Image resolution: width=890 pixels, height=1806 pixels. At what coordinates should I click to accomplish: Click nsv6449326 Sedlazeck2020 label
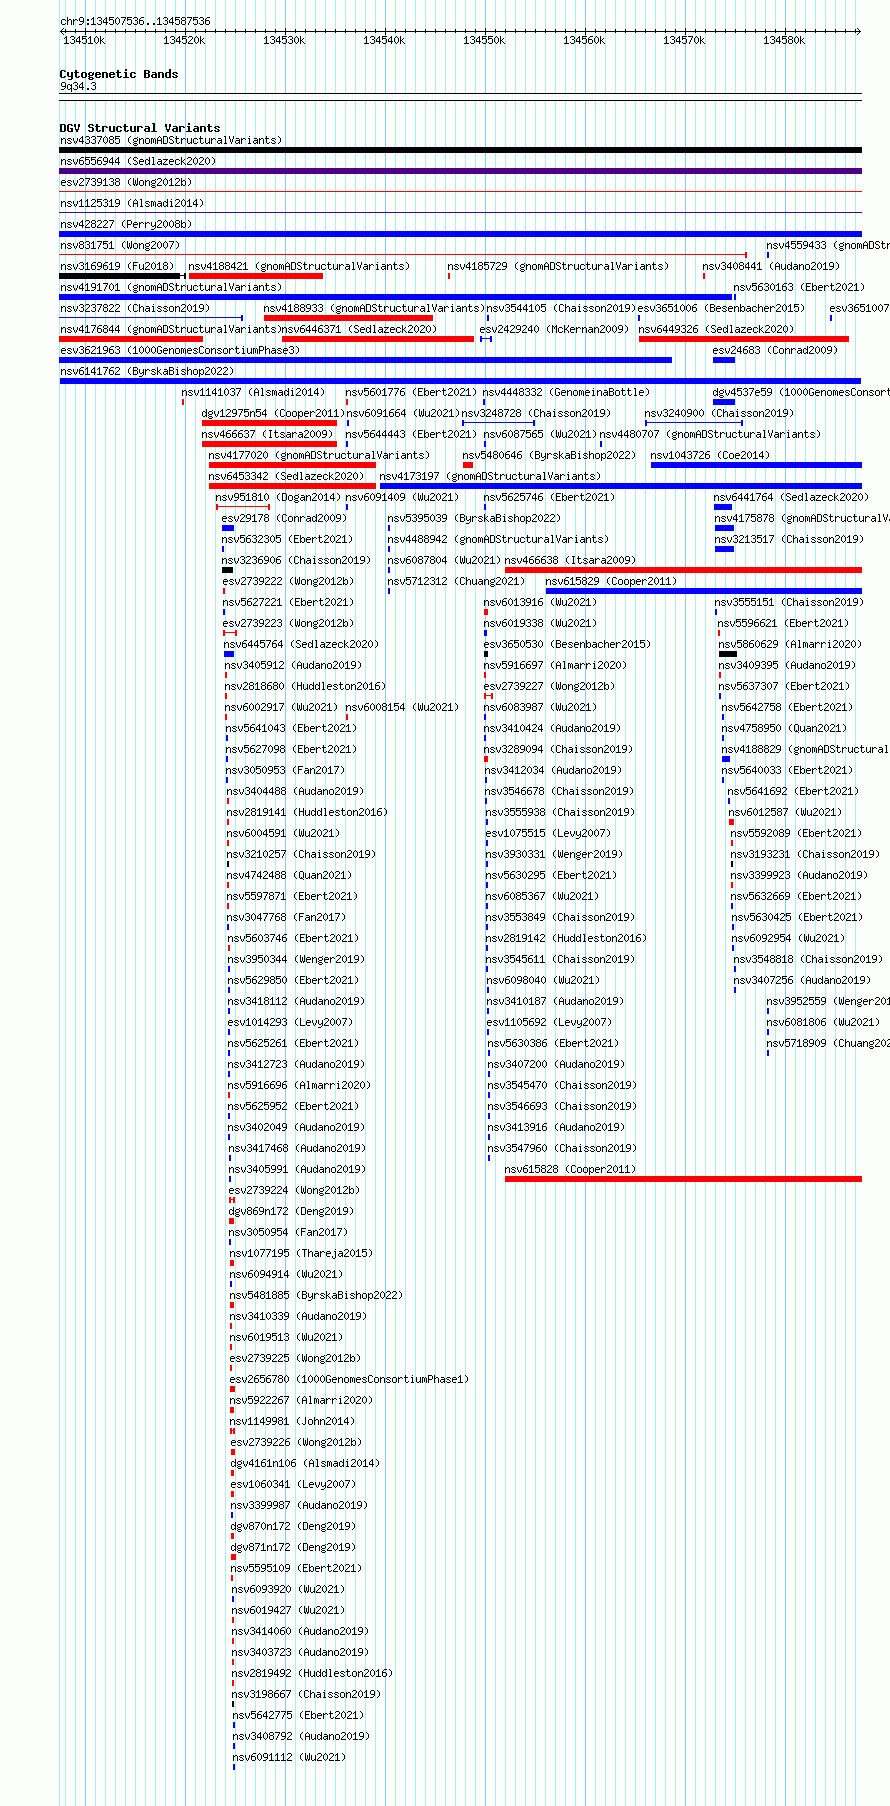coord(717,329)
